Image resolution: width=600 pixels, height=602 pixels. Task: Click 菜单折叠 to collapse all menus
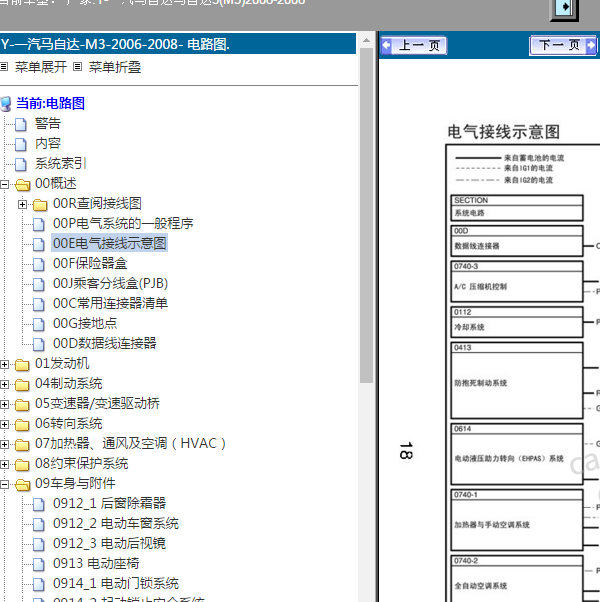[115, 67]
